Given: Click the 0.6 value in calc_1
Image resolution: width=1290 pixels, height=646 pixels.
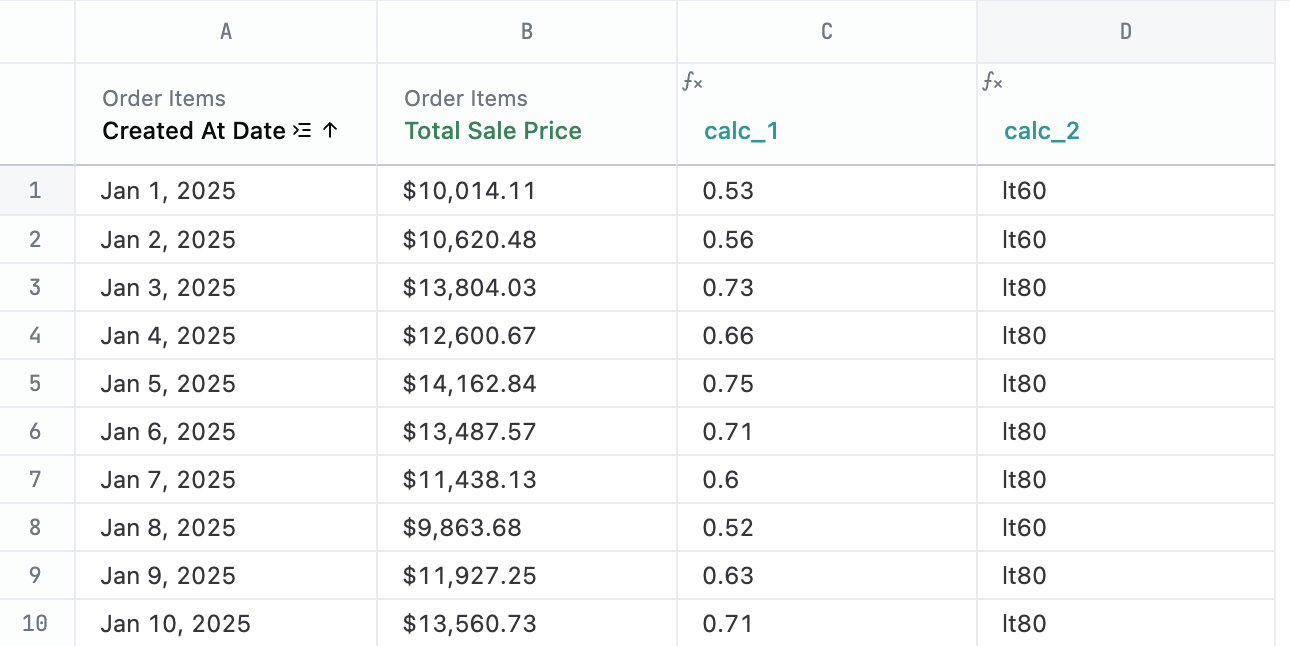Looking at the screenshot, I should pyautogui.click(x=720, y=480).
